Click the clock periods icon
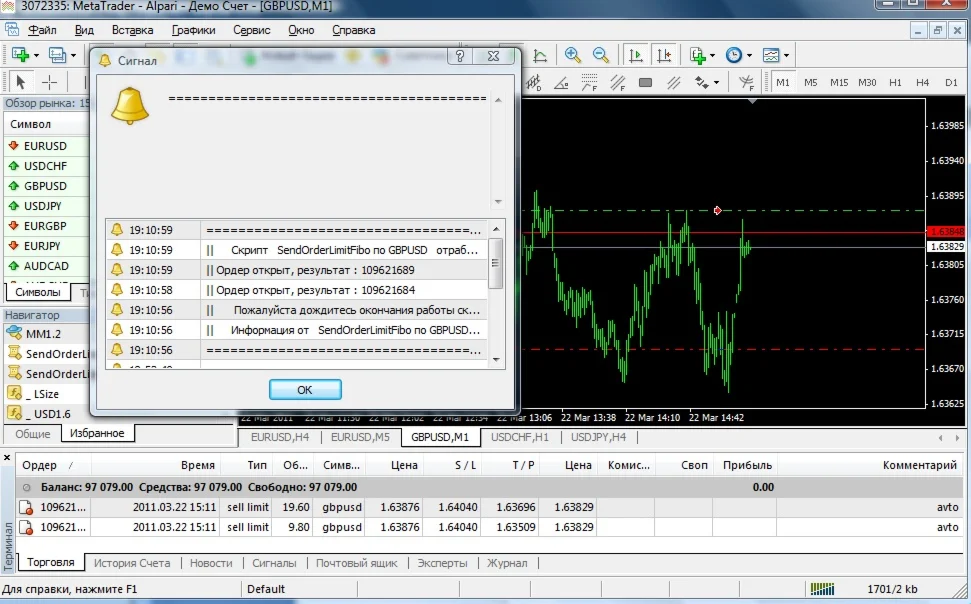Viewport: 971px width, 604px height. [733, 56]
